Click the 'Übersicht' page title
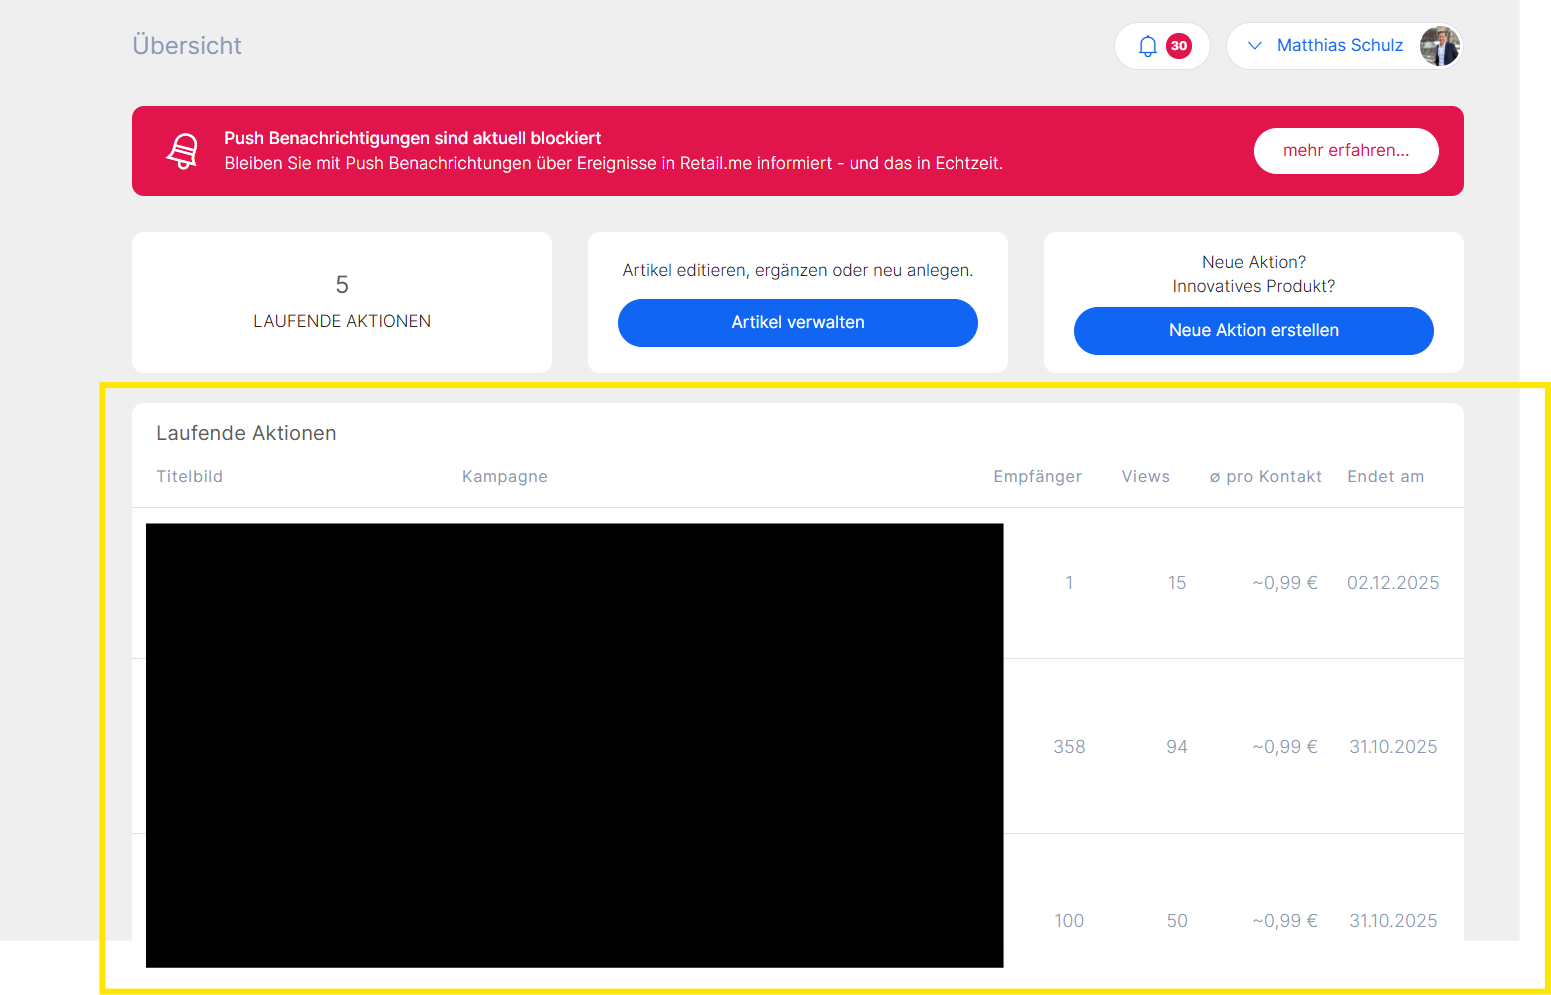The height and width of the screenshot is (995, 1551). click(187, 46)
